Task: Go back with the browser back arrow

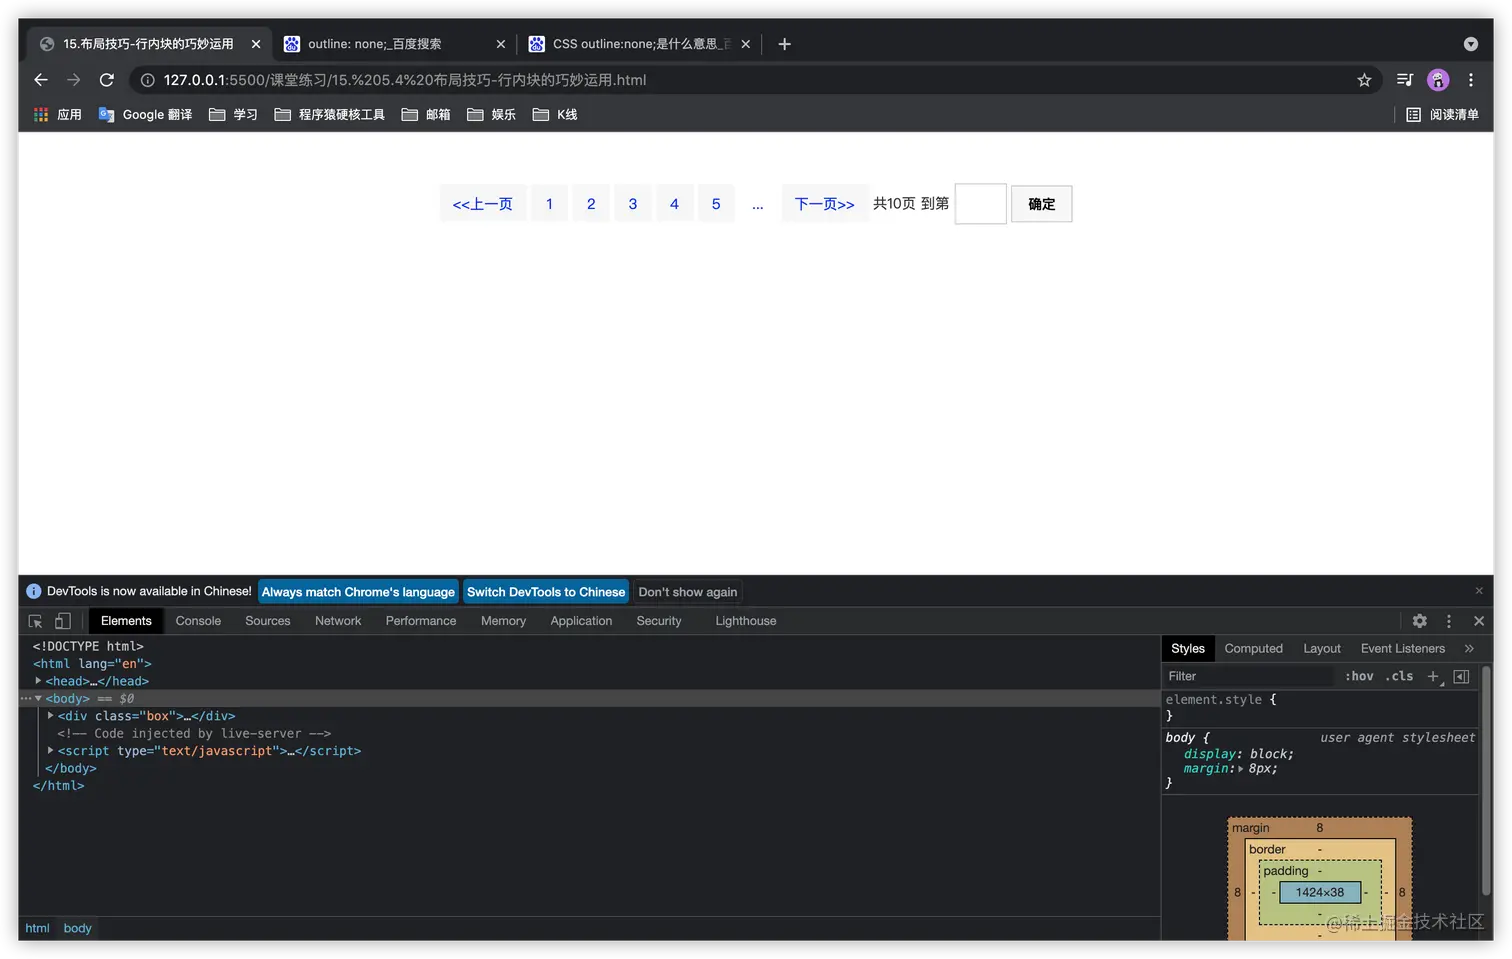Action: pyautogui.click(x=41, y=80)
